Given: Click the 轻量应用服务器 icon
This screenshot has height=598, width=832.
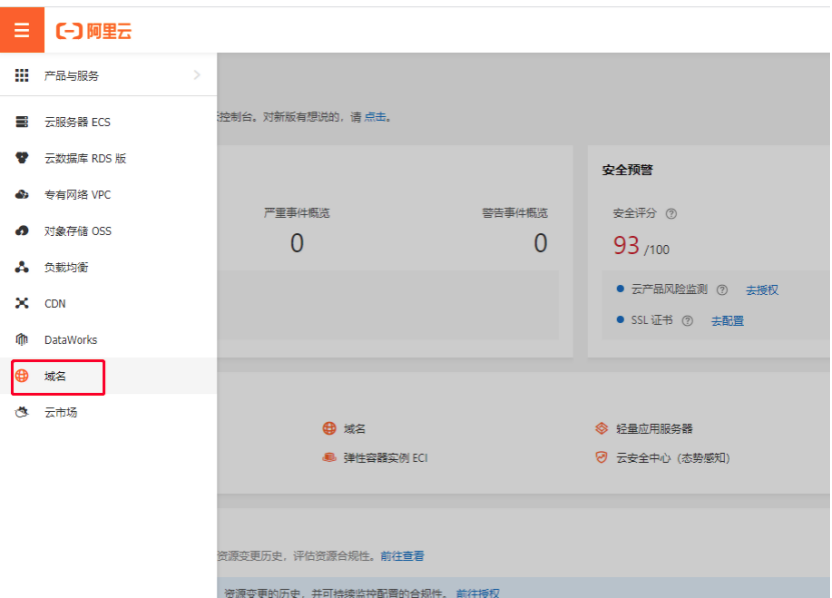Looking at the screenshot, I should (x=601, y=428).
